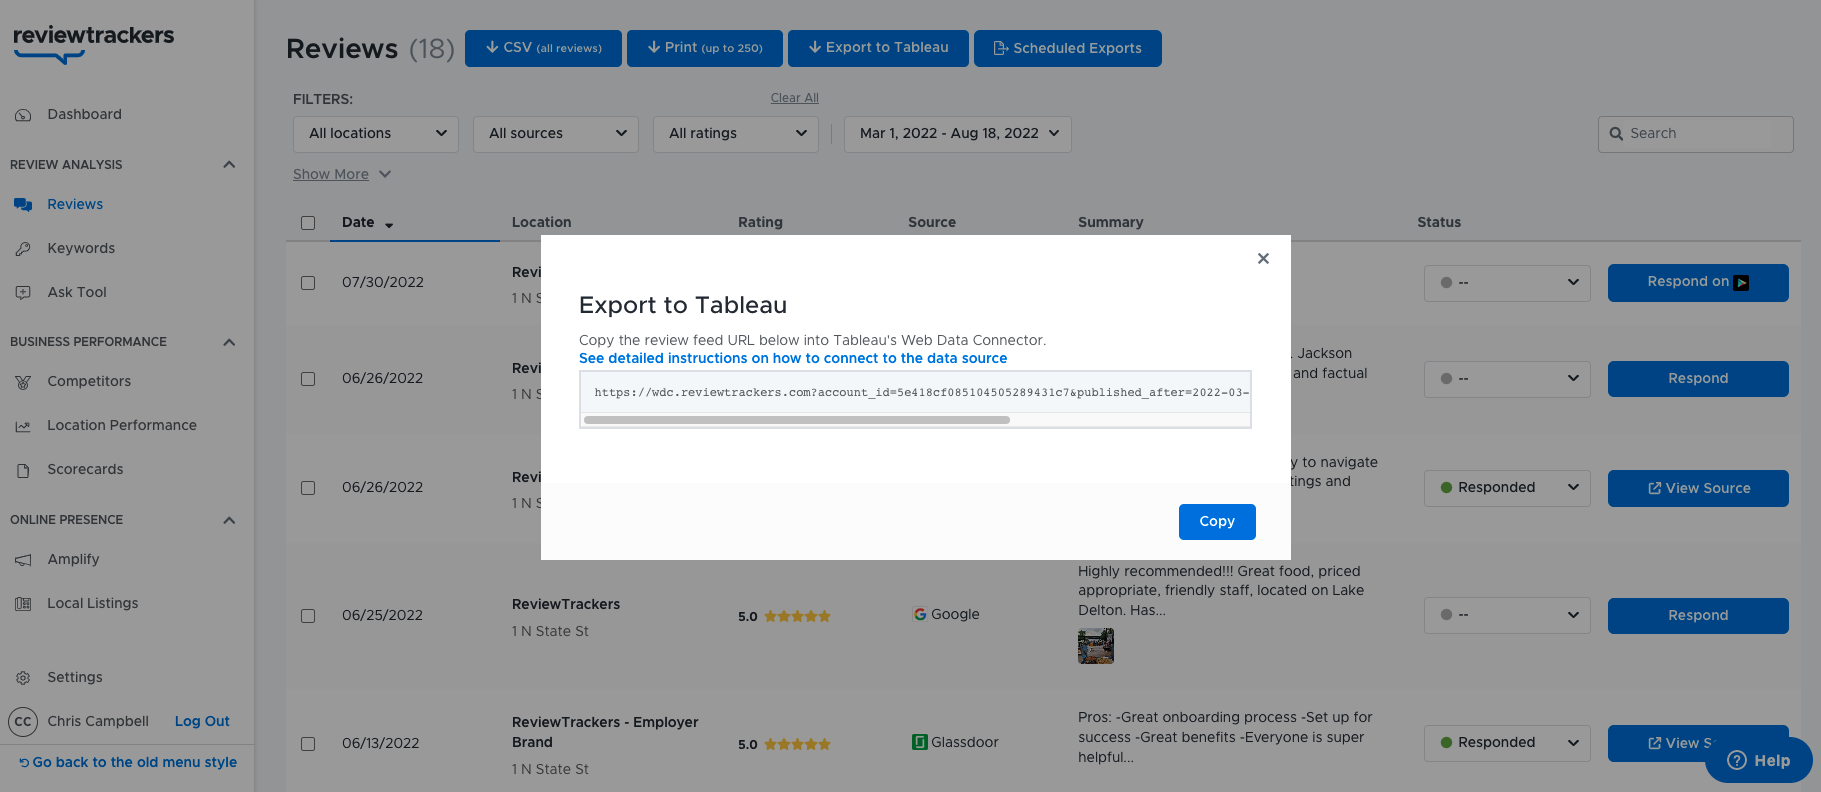Image resolution: width=1821 pixels, height=792 pixels.
Task: Check the 07/30/2022 review checkbox
Action: 308,283
